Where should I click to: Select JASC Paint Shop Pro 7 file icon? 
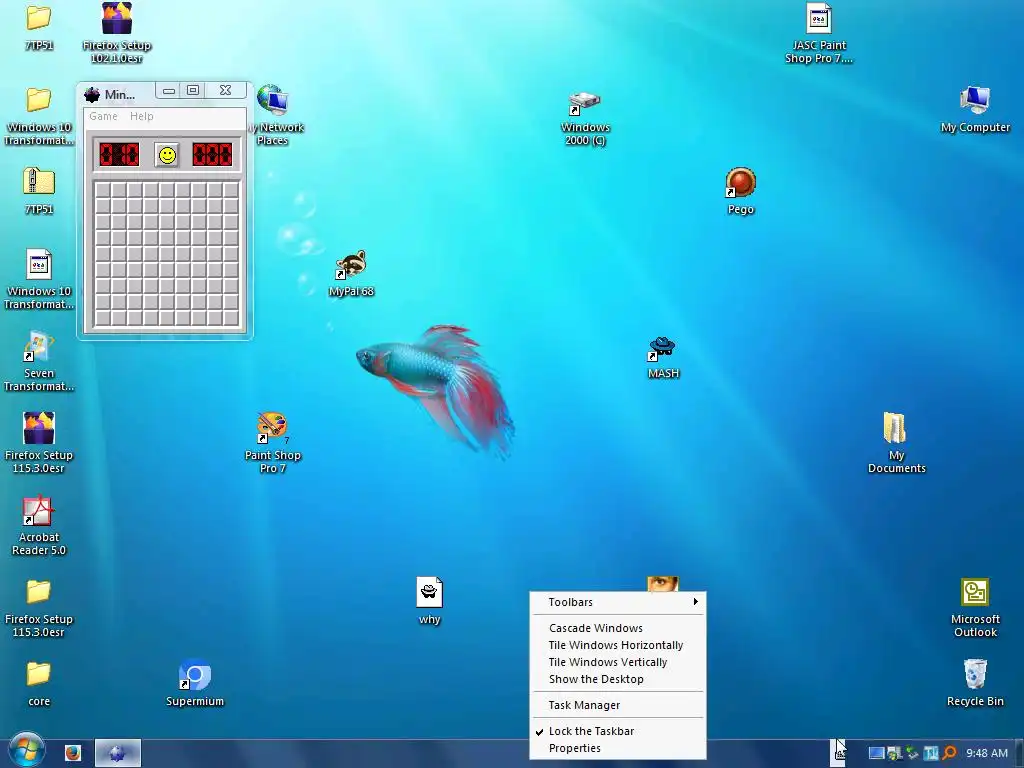click(x=818, y=18)
